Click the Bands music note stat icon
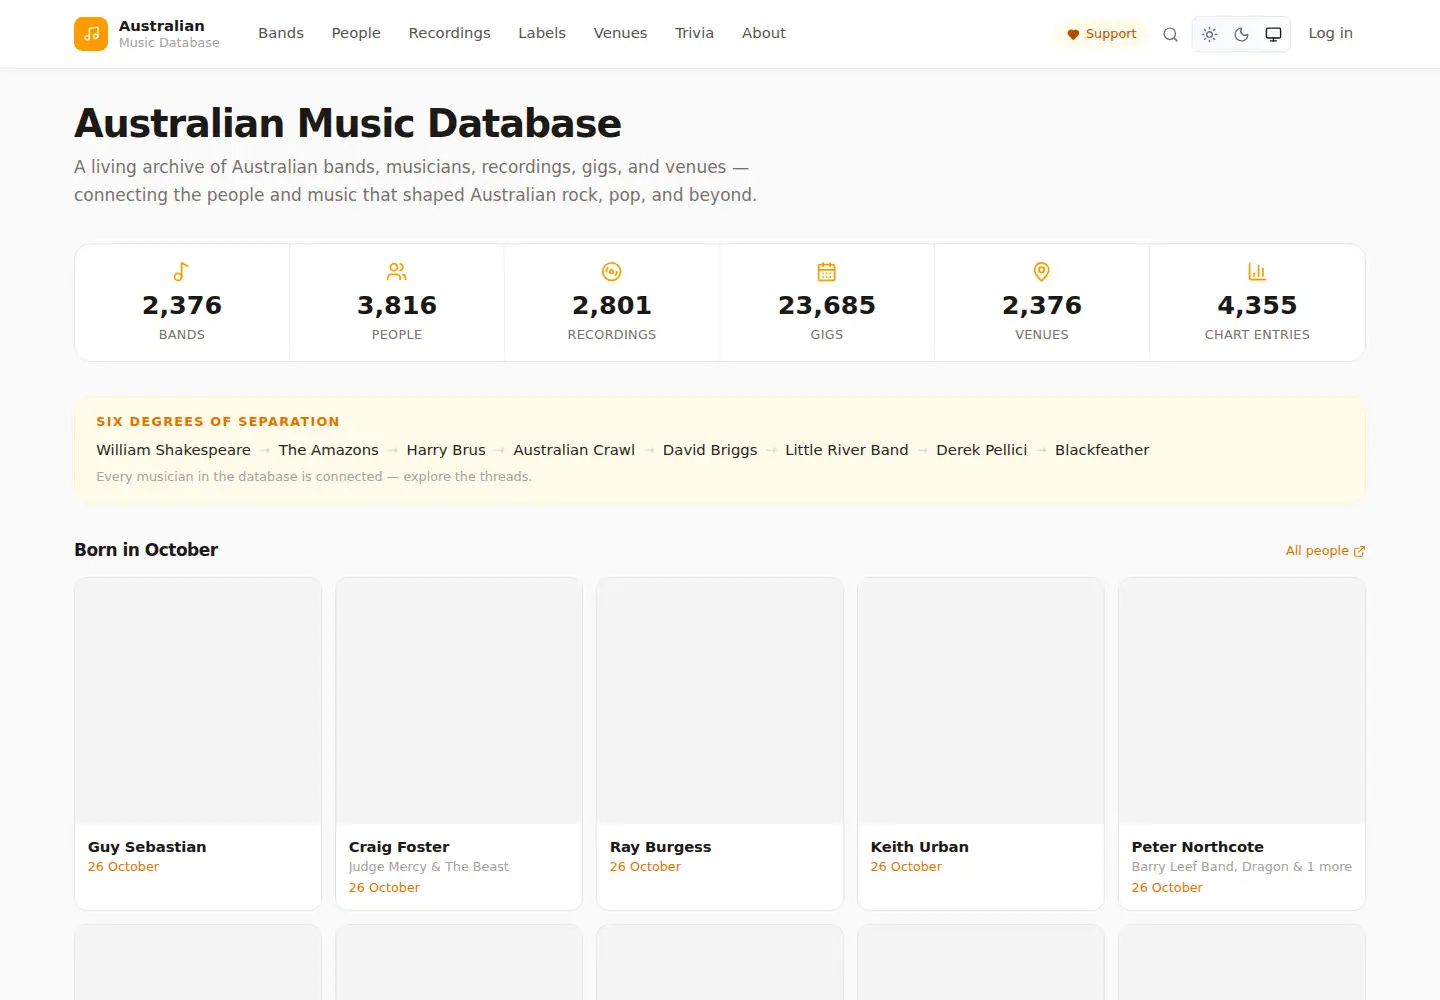Image resolution: width=1440 pixels, height=1000 pixels. pos(181,271)
